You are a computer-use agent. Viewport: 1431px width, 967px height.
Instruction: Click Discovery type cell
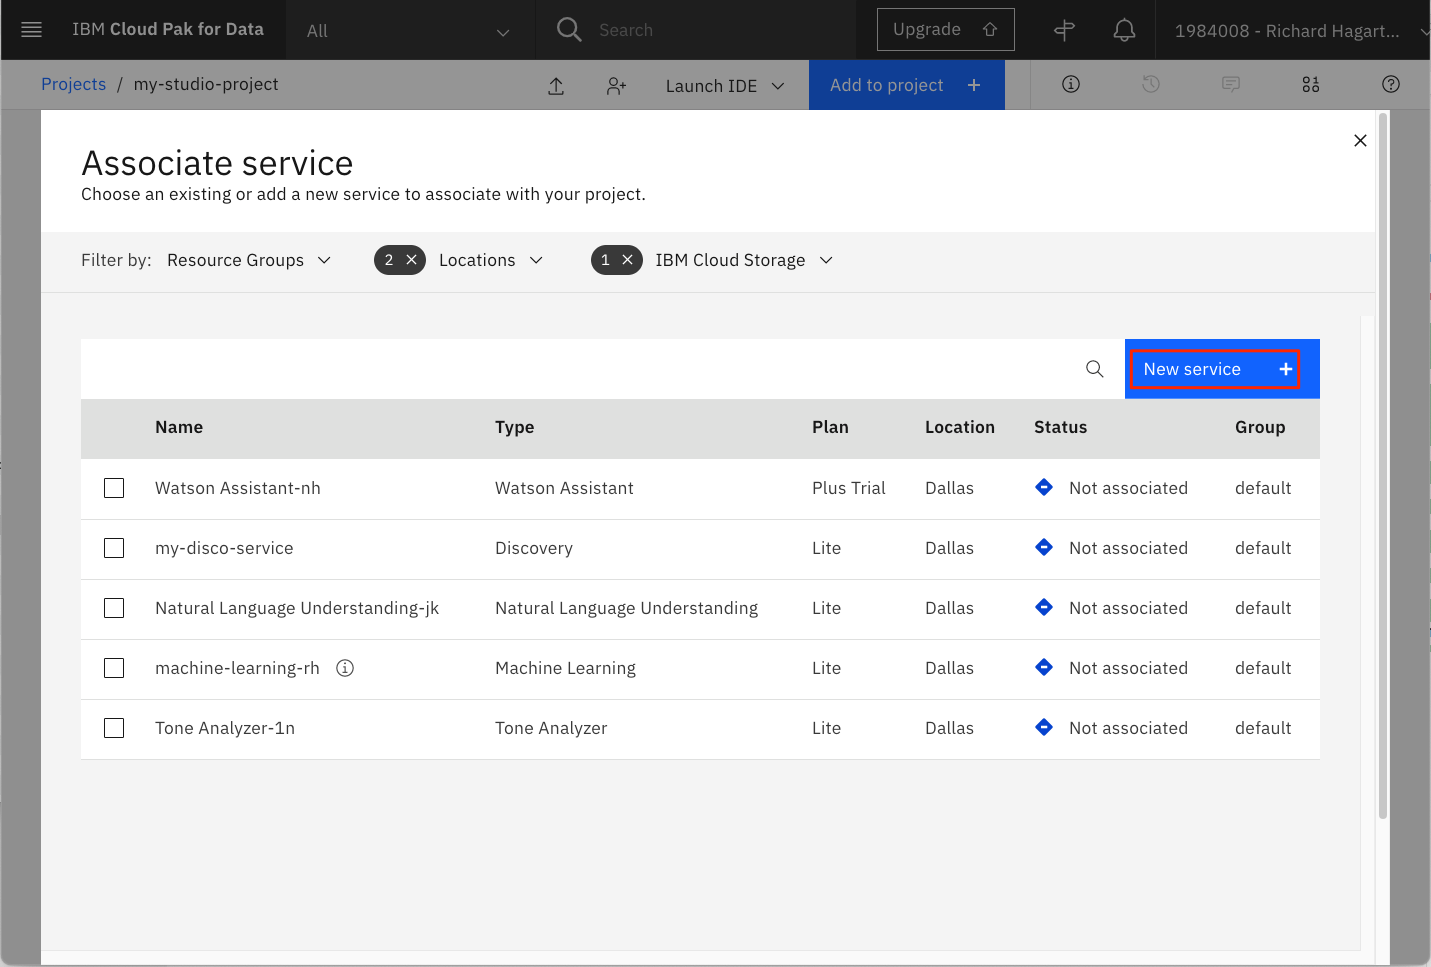pyautogui.click(x=534, y=548)
